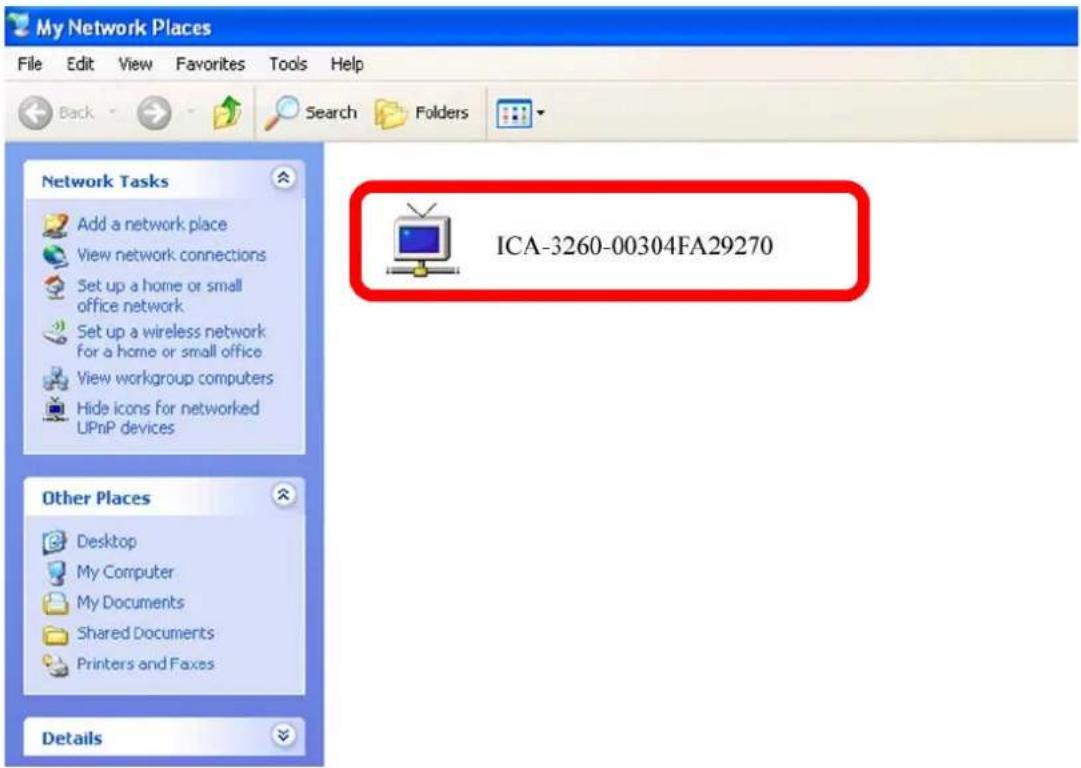Open the Edit menu
Viewport: 1081px width, 768px height.
[80, 64]
